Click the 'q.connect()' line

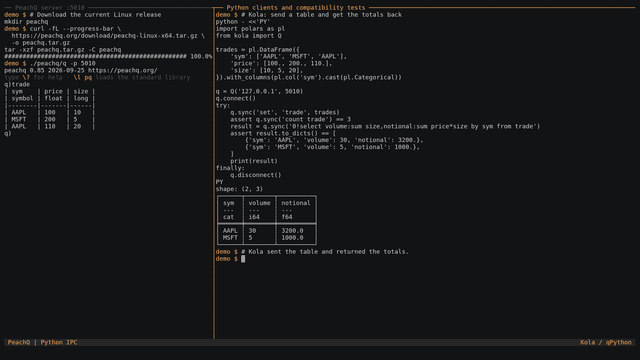(x=236, y=98)
